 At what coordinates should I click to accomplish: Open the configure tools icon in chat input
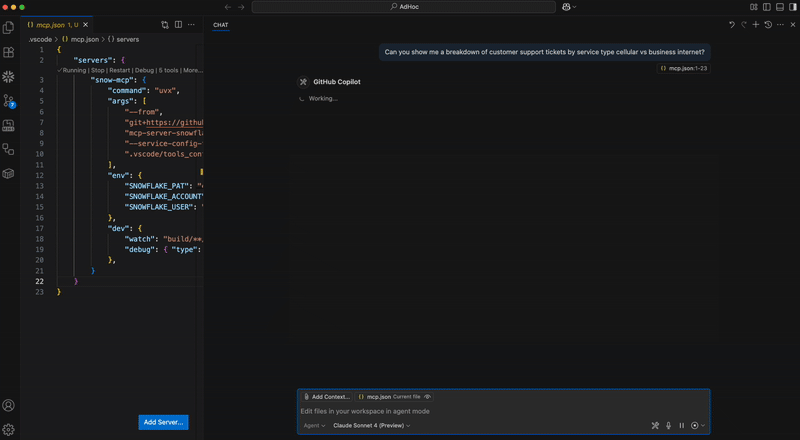click(655, 425)
